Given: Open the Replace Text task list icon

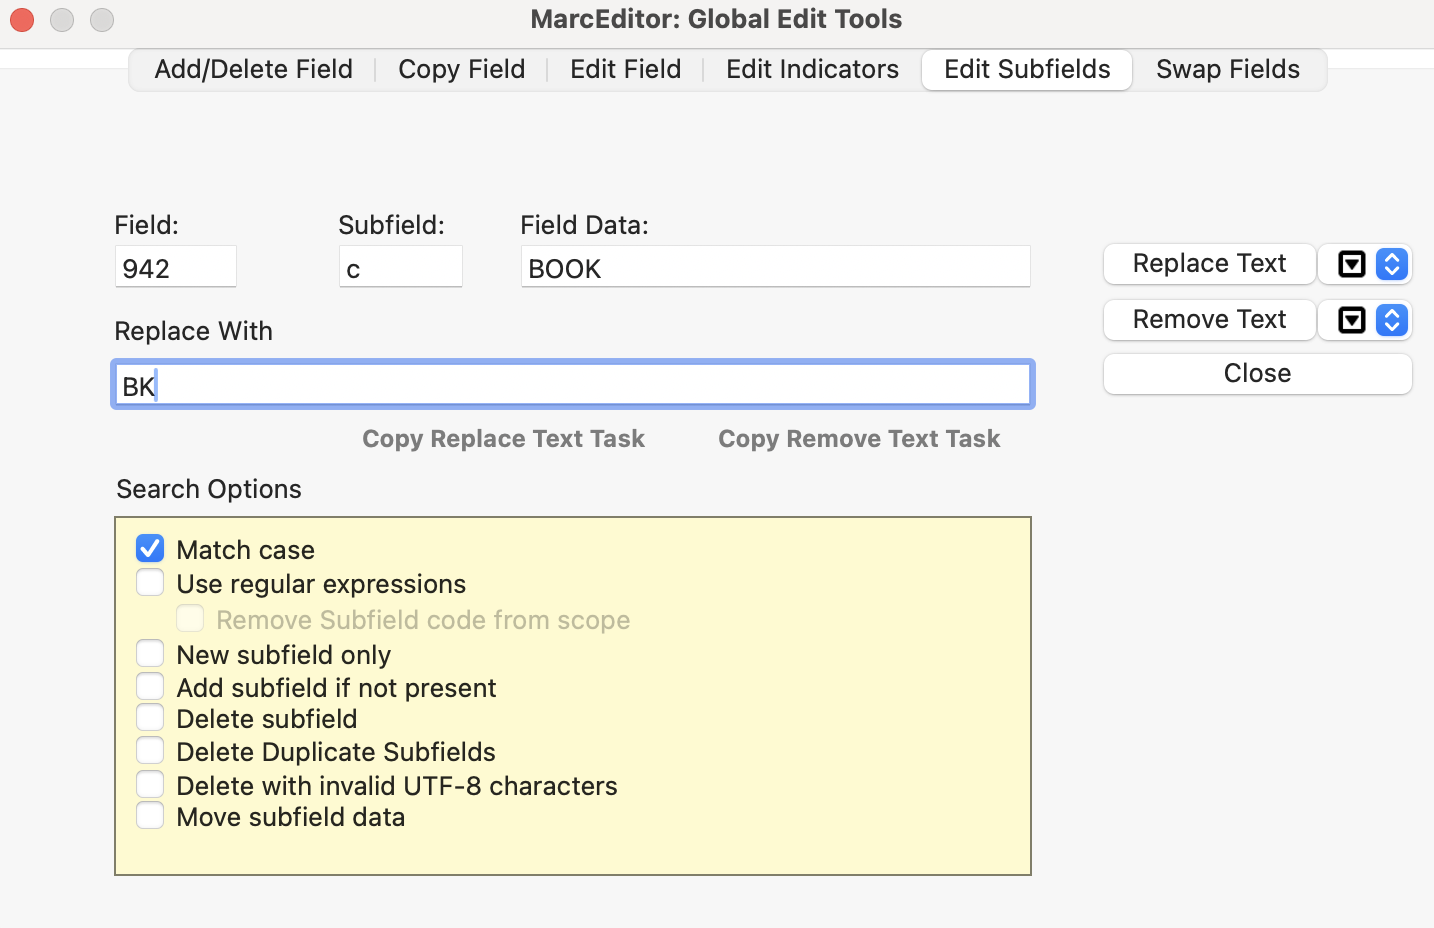Looking at the screenshot, I should (1351, 264).
